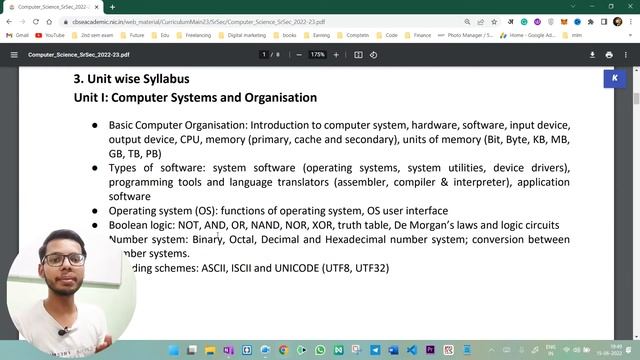This screenshot has height=360, width=640.
Task: Open the browser home page
Action: click(x=49, y=22)
